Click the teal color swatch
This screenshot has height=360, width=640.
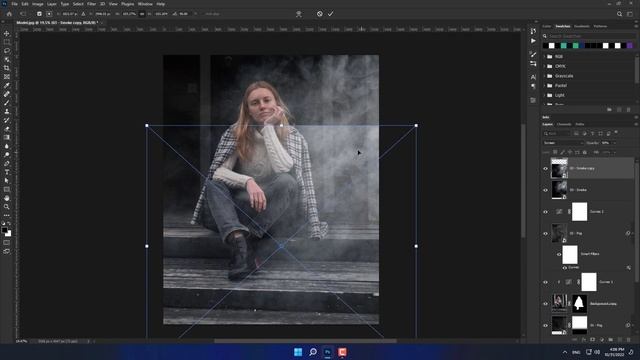coord(564,45)
